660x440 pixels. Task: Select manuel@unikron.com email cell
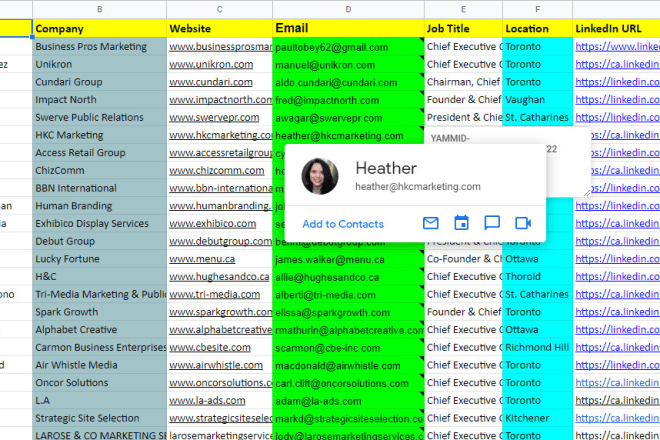348,64
